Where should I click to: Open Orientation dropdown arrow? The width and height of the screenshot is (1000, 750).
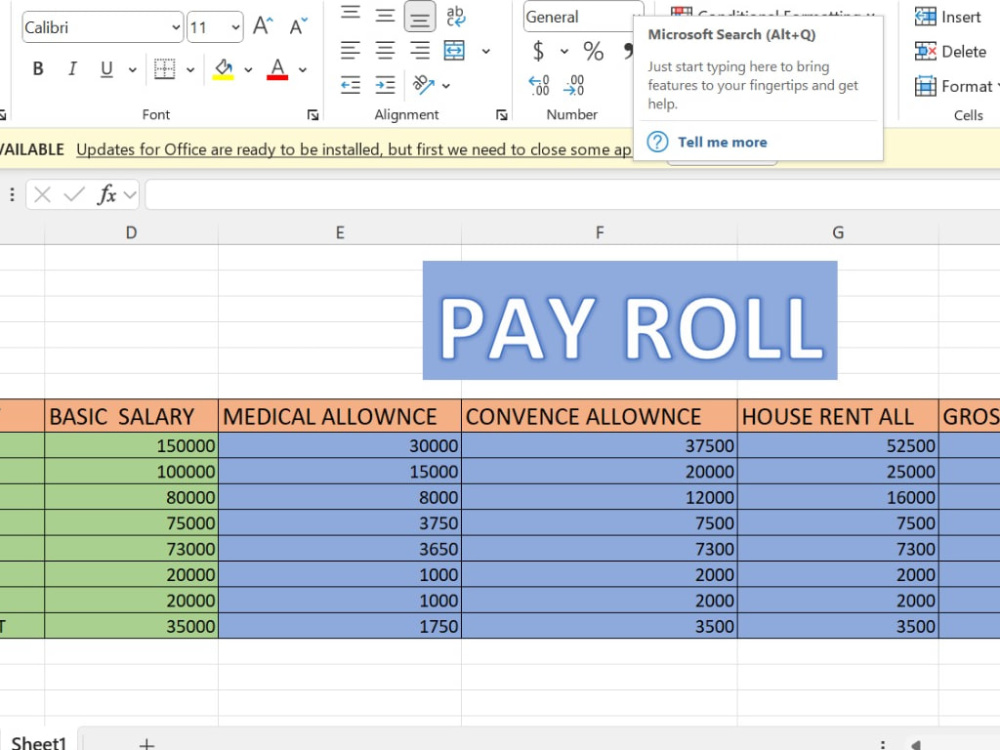[446, 85]
